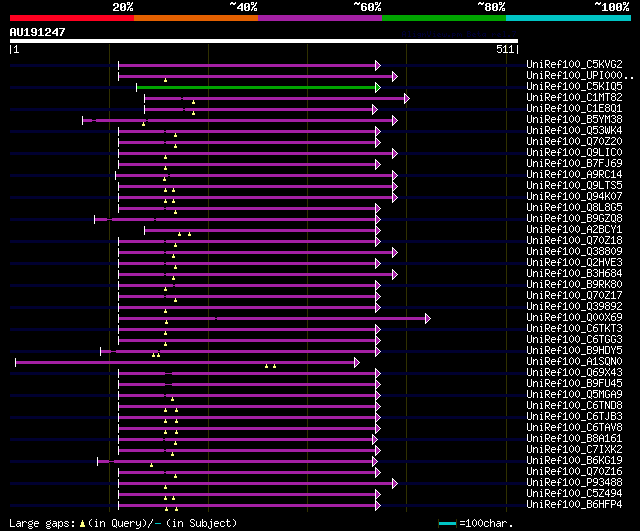The image size is (640, 531).
Task: Select the UniRef100_Q70Z16 label
Action: 574,472
